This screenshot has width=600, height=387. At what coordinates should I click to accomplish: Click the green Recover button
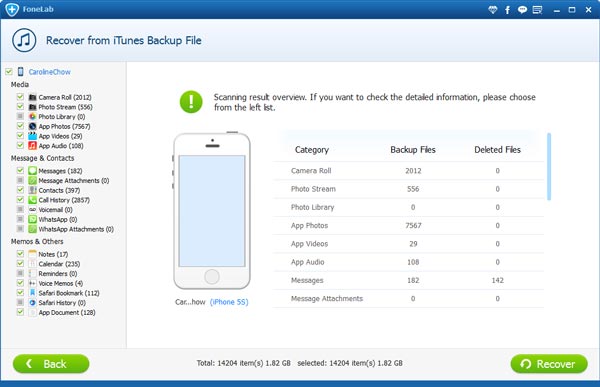549,364
